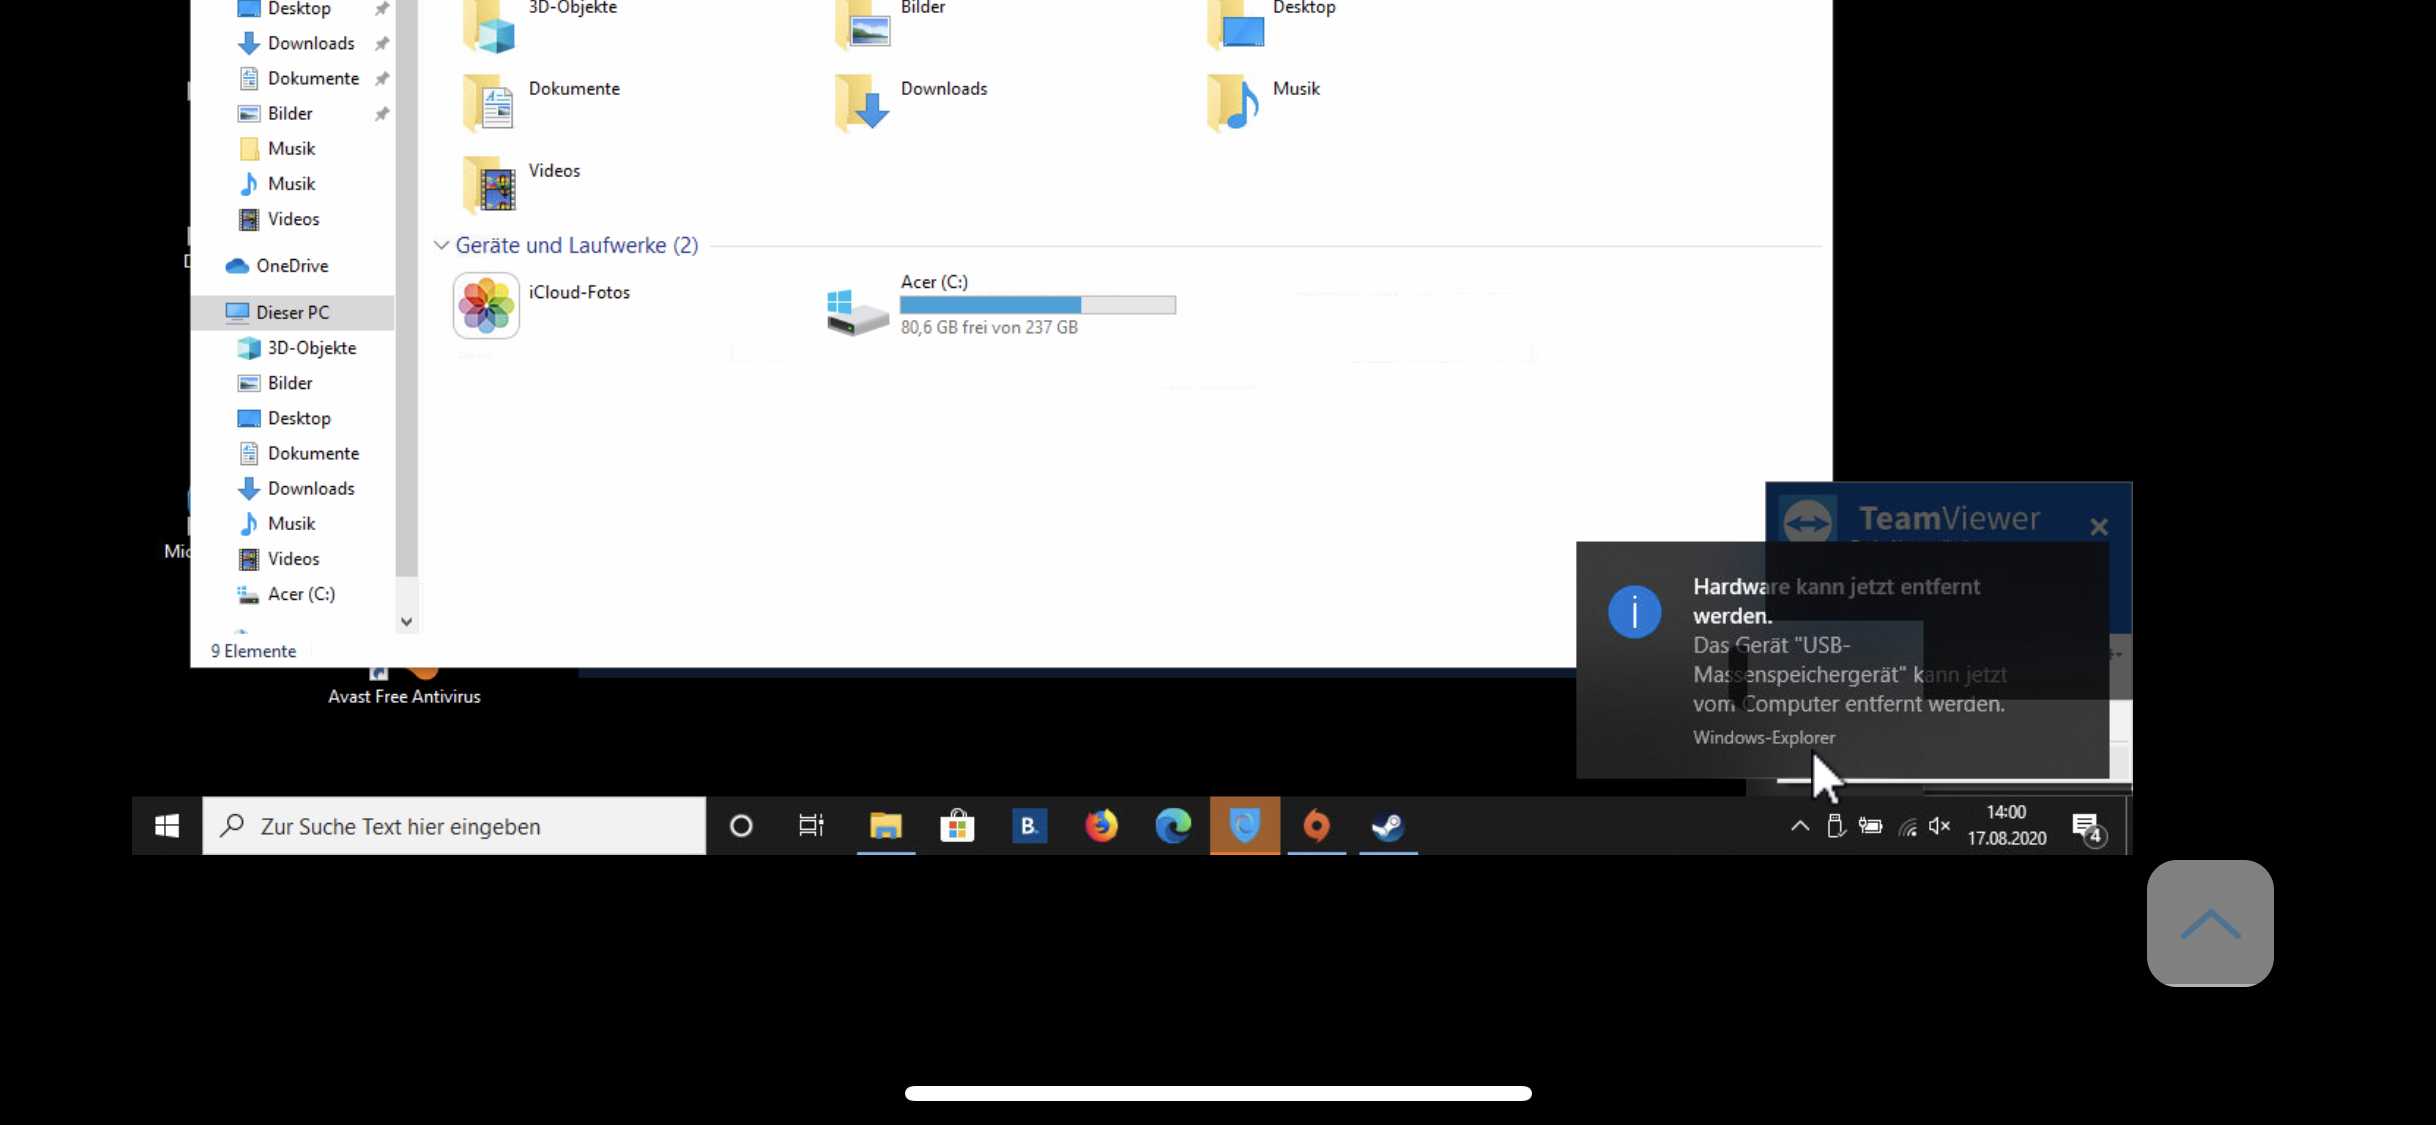The image size is (2436, 1125).
Task: Show hidden system tray icons
Action: (1799, 826)
